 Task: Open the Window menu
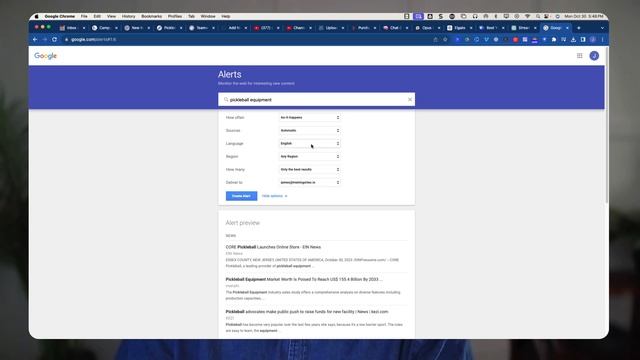coord(208,16)
